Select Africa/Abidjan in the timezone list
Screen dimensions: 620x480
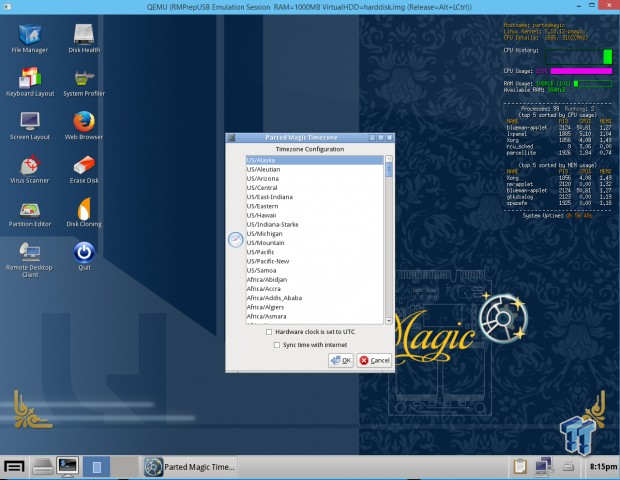315,280
